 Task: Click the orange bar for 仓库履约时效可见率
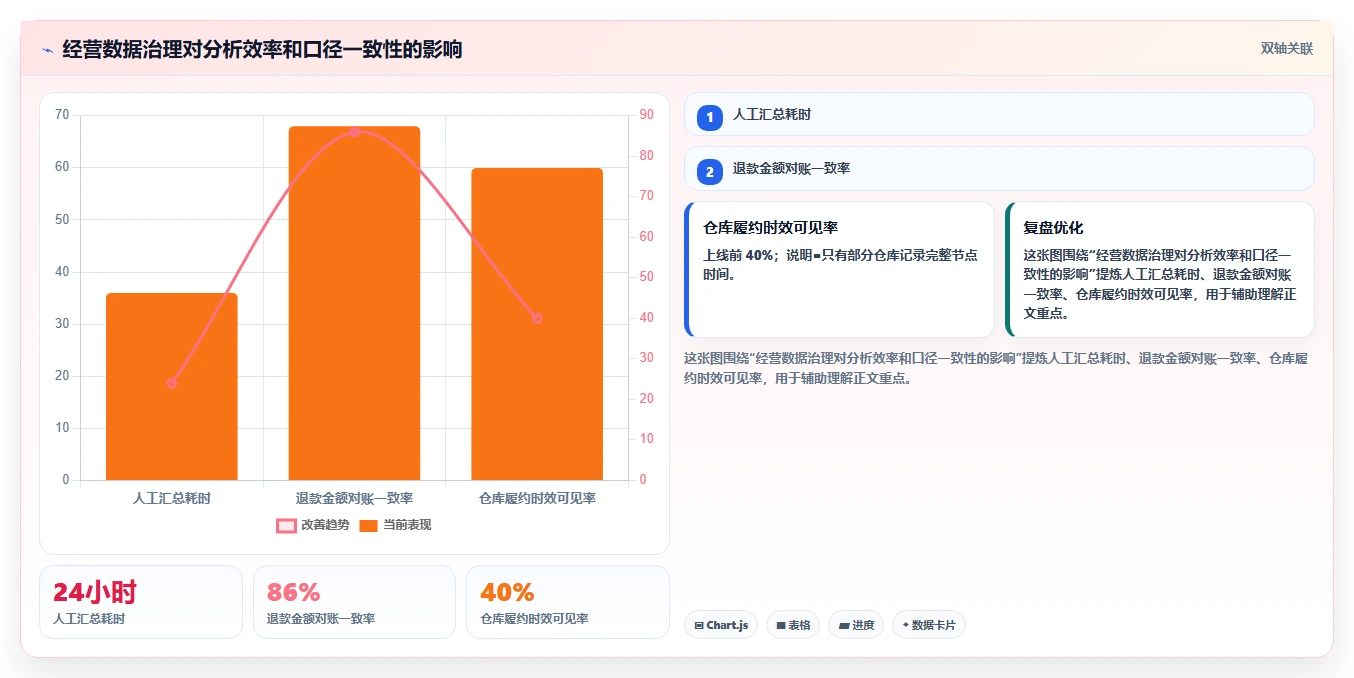[537, 324]
